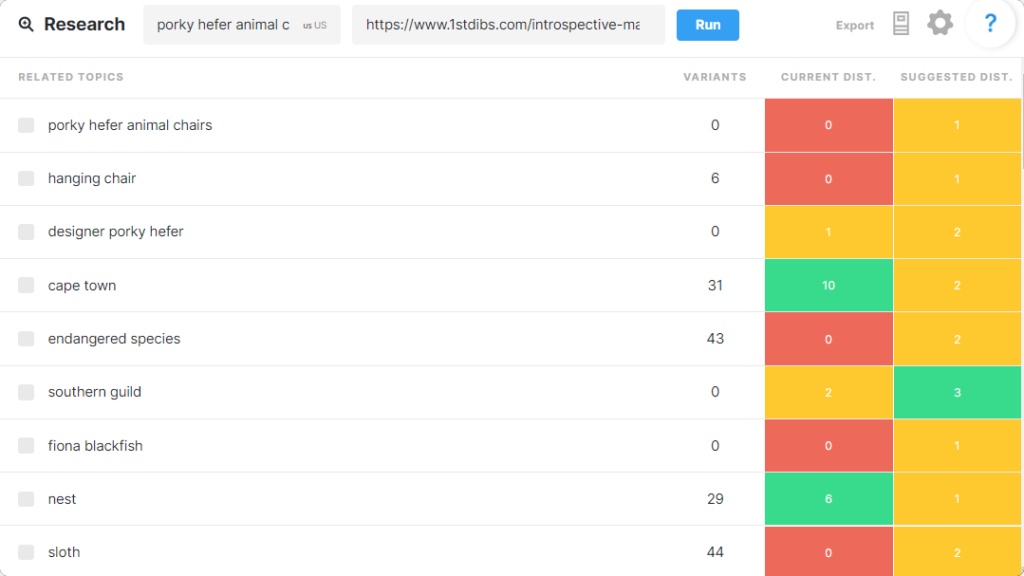Select the fiona blackfish checkbox
Image resolution: width=1024 pixels, height=576 pixels.
[25, 445]
